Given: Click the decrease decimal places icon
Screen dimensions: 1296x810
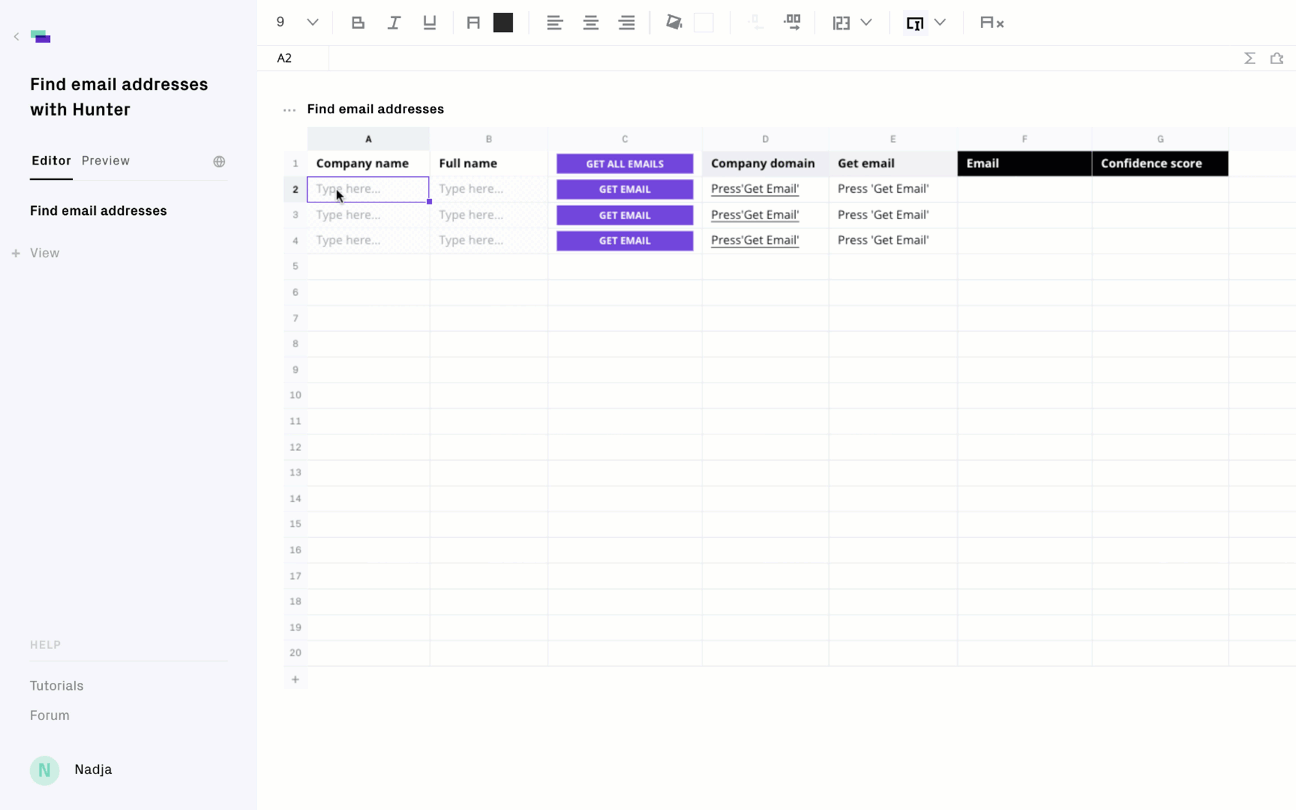Looking at the screenshot, I should click(x=755, y=22).
